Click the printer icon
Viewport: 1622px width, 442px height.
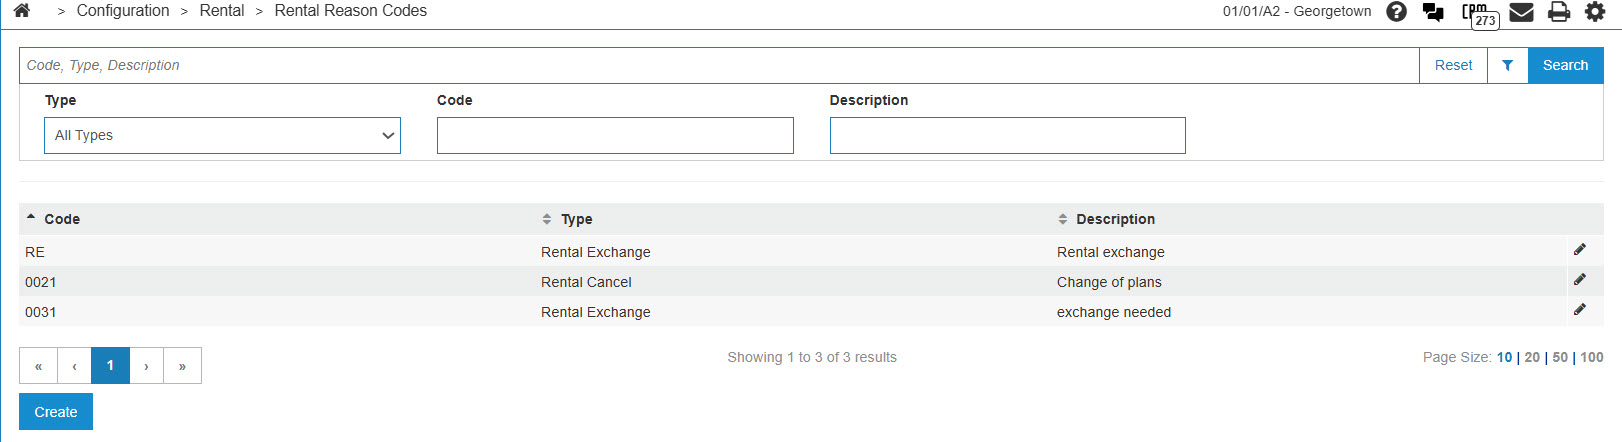(1558, 12)
